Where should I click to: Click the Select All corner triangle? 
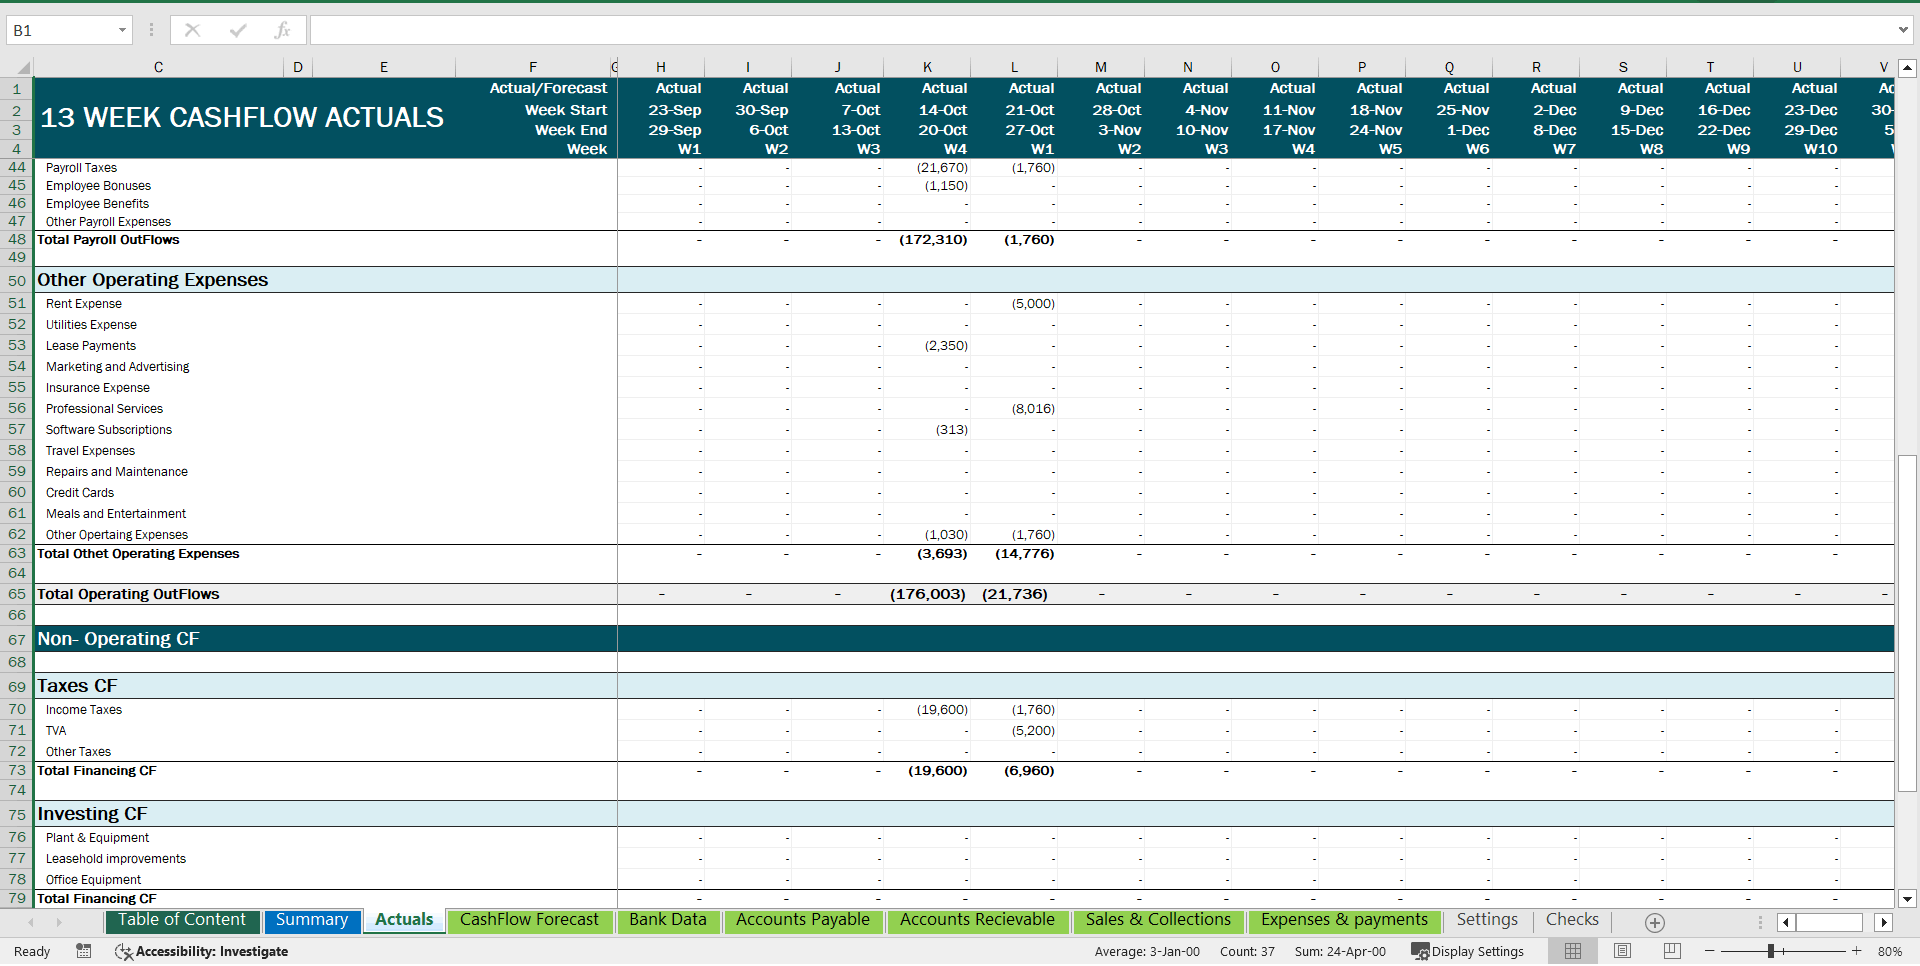(22, 68)
